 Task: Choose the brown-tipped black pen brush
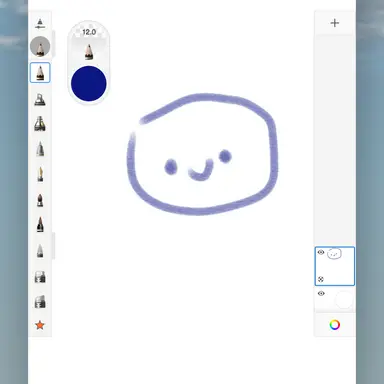click(40, 224)
